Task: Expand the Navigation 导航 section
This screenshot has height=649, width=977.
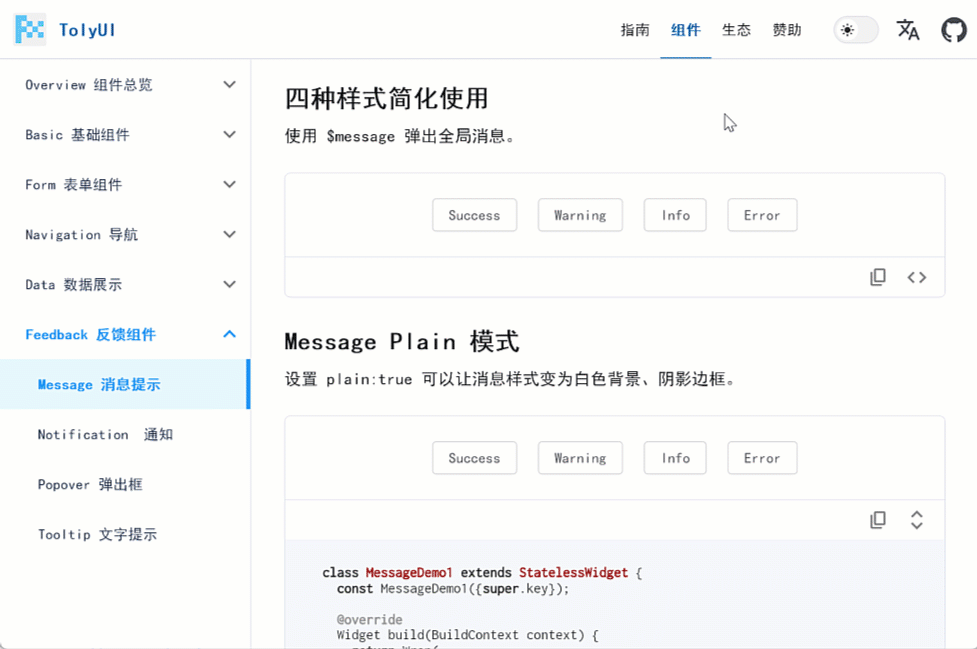Action: [x=125, y=234]
